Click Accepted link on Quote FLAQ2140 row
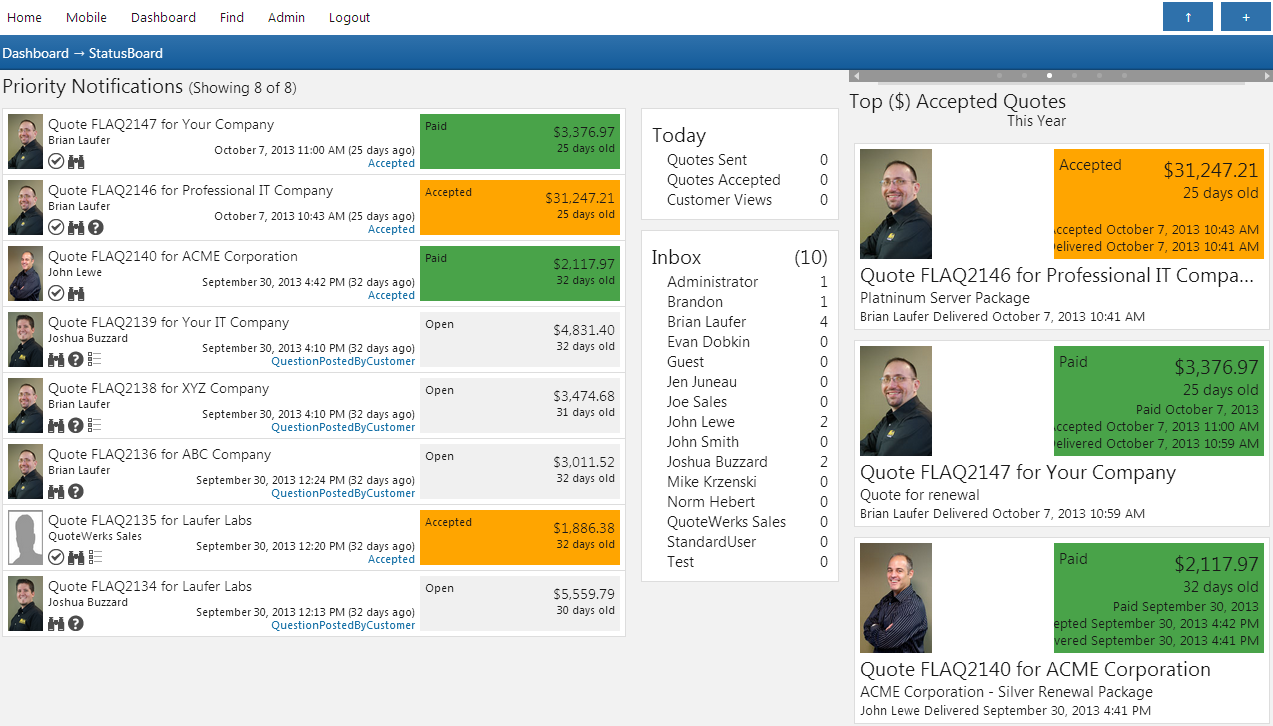This screenshot has width=1273, height=726. click(391, 295)
